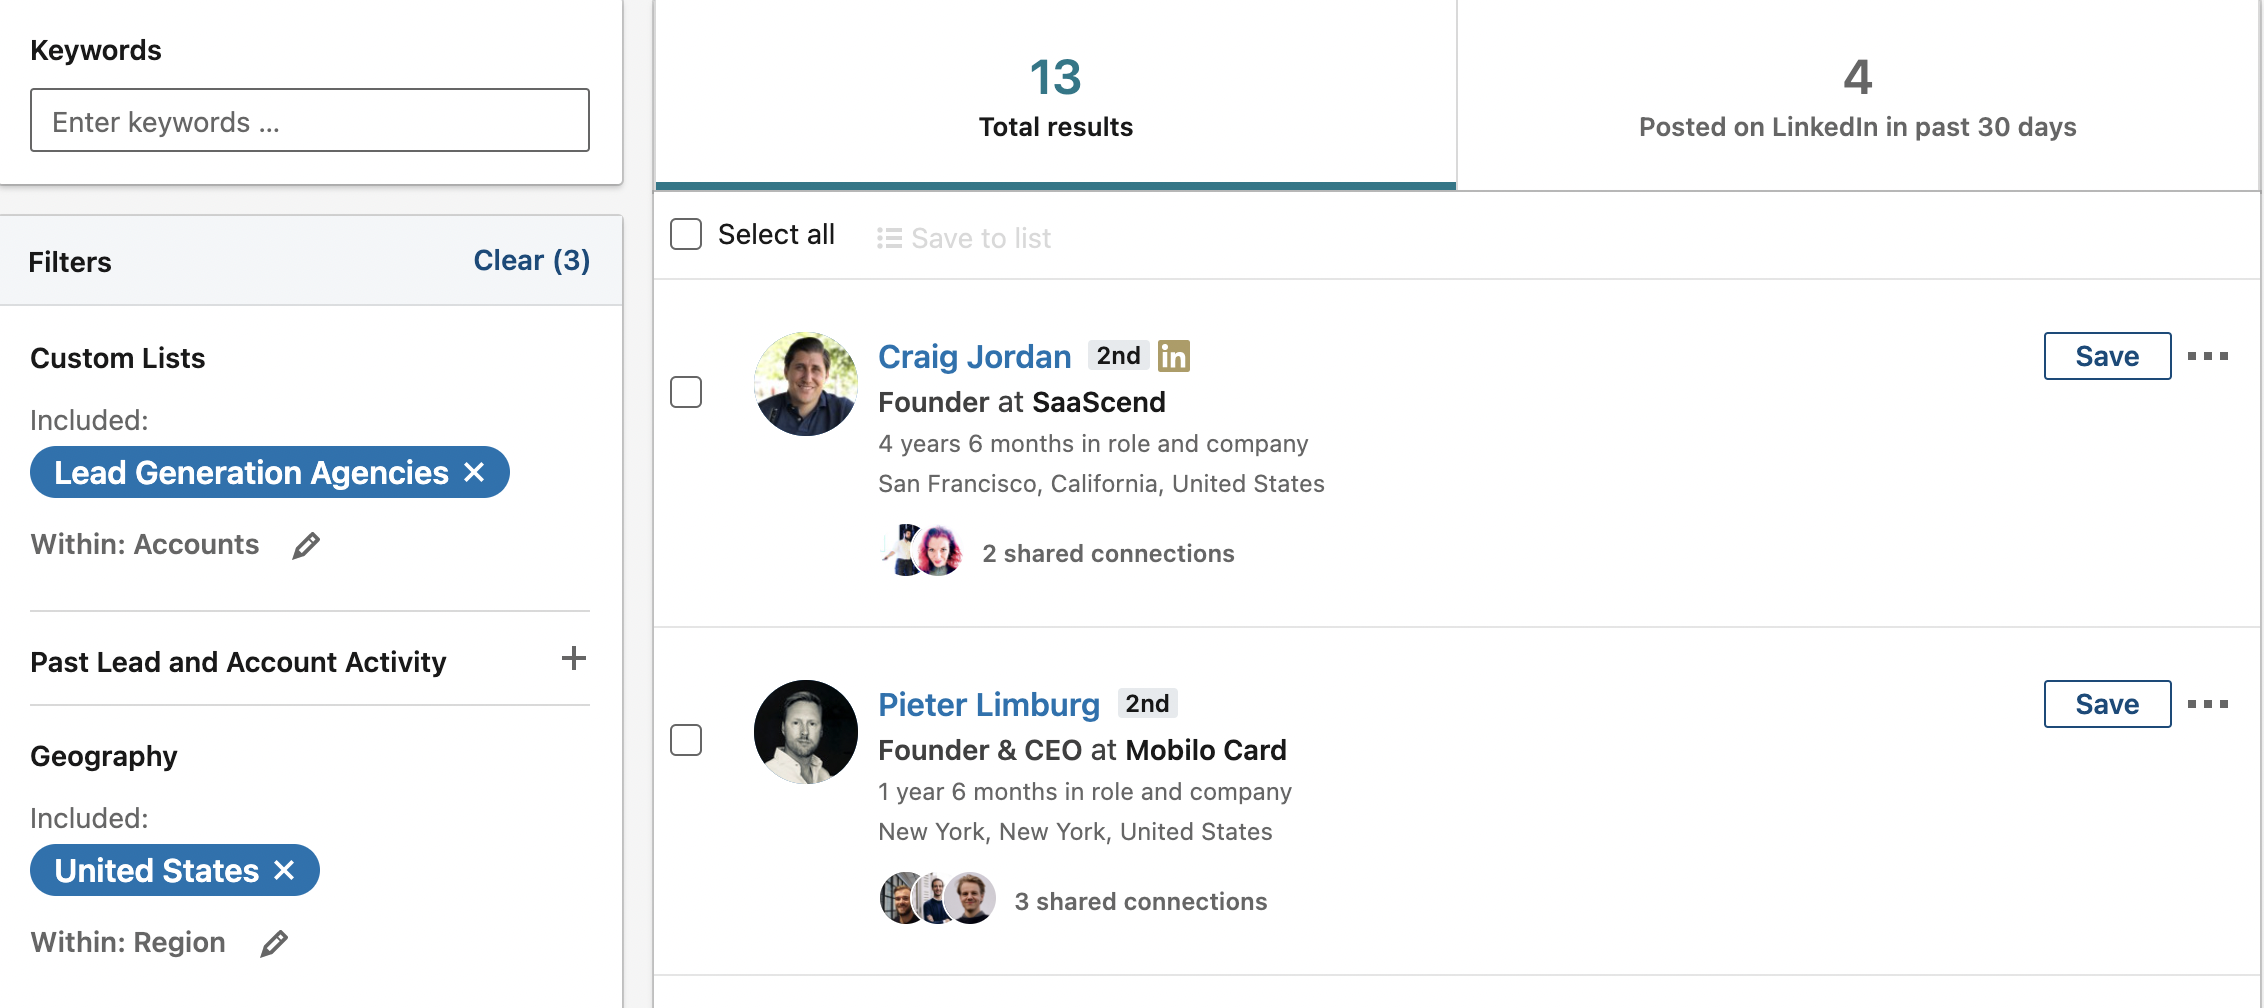Open Craig Jordan's LinkedIn premium badge icon
2264x1008 pixels.
(1174, 356)
